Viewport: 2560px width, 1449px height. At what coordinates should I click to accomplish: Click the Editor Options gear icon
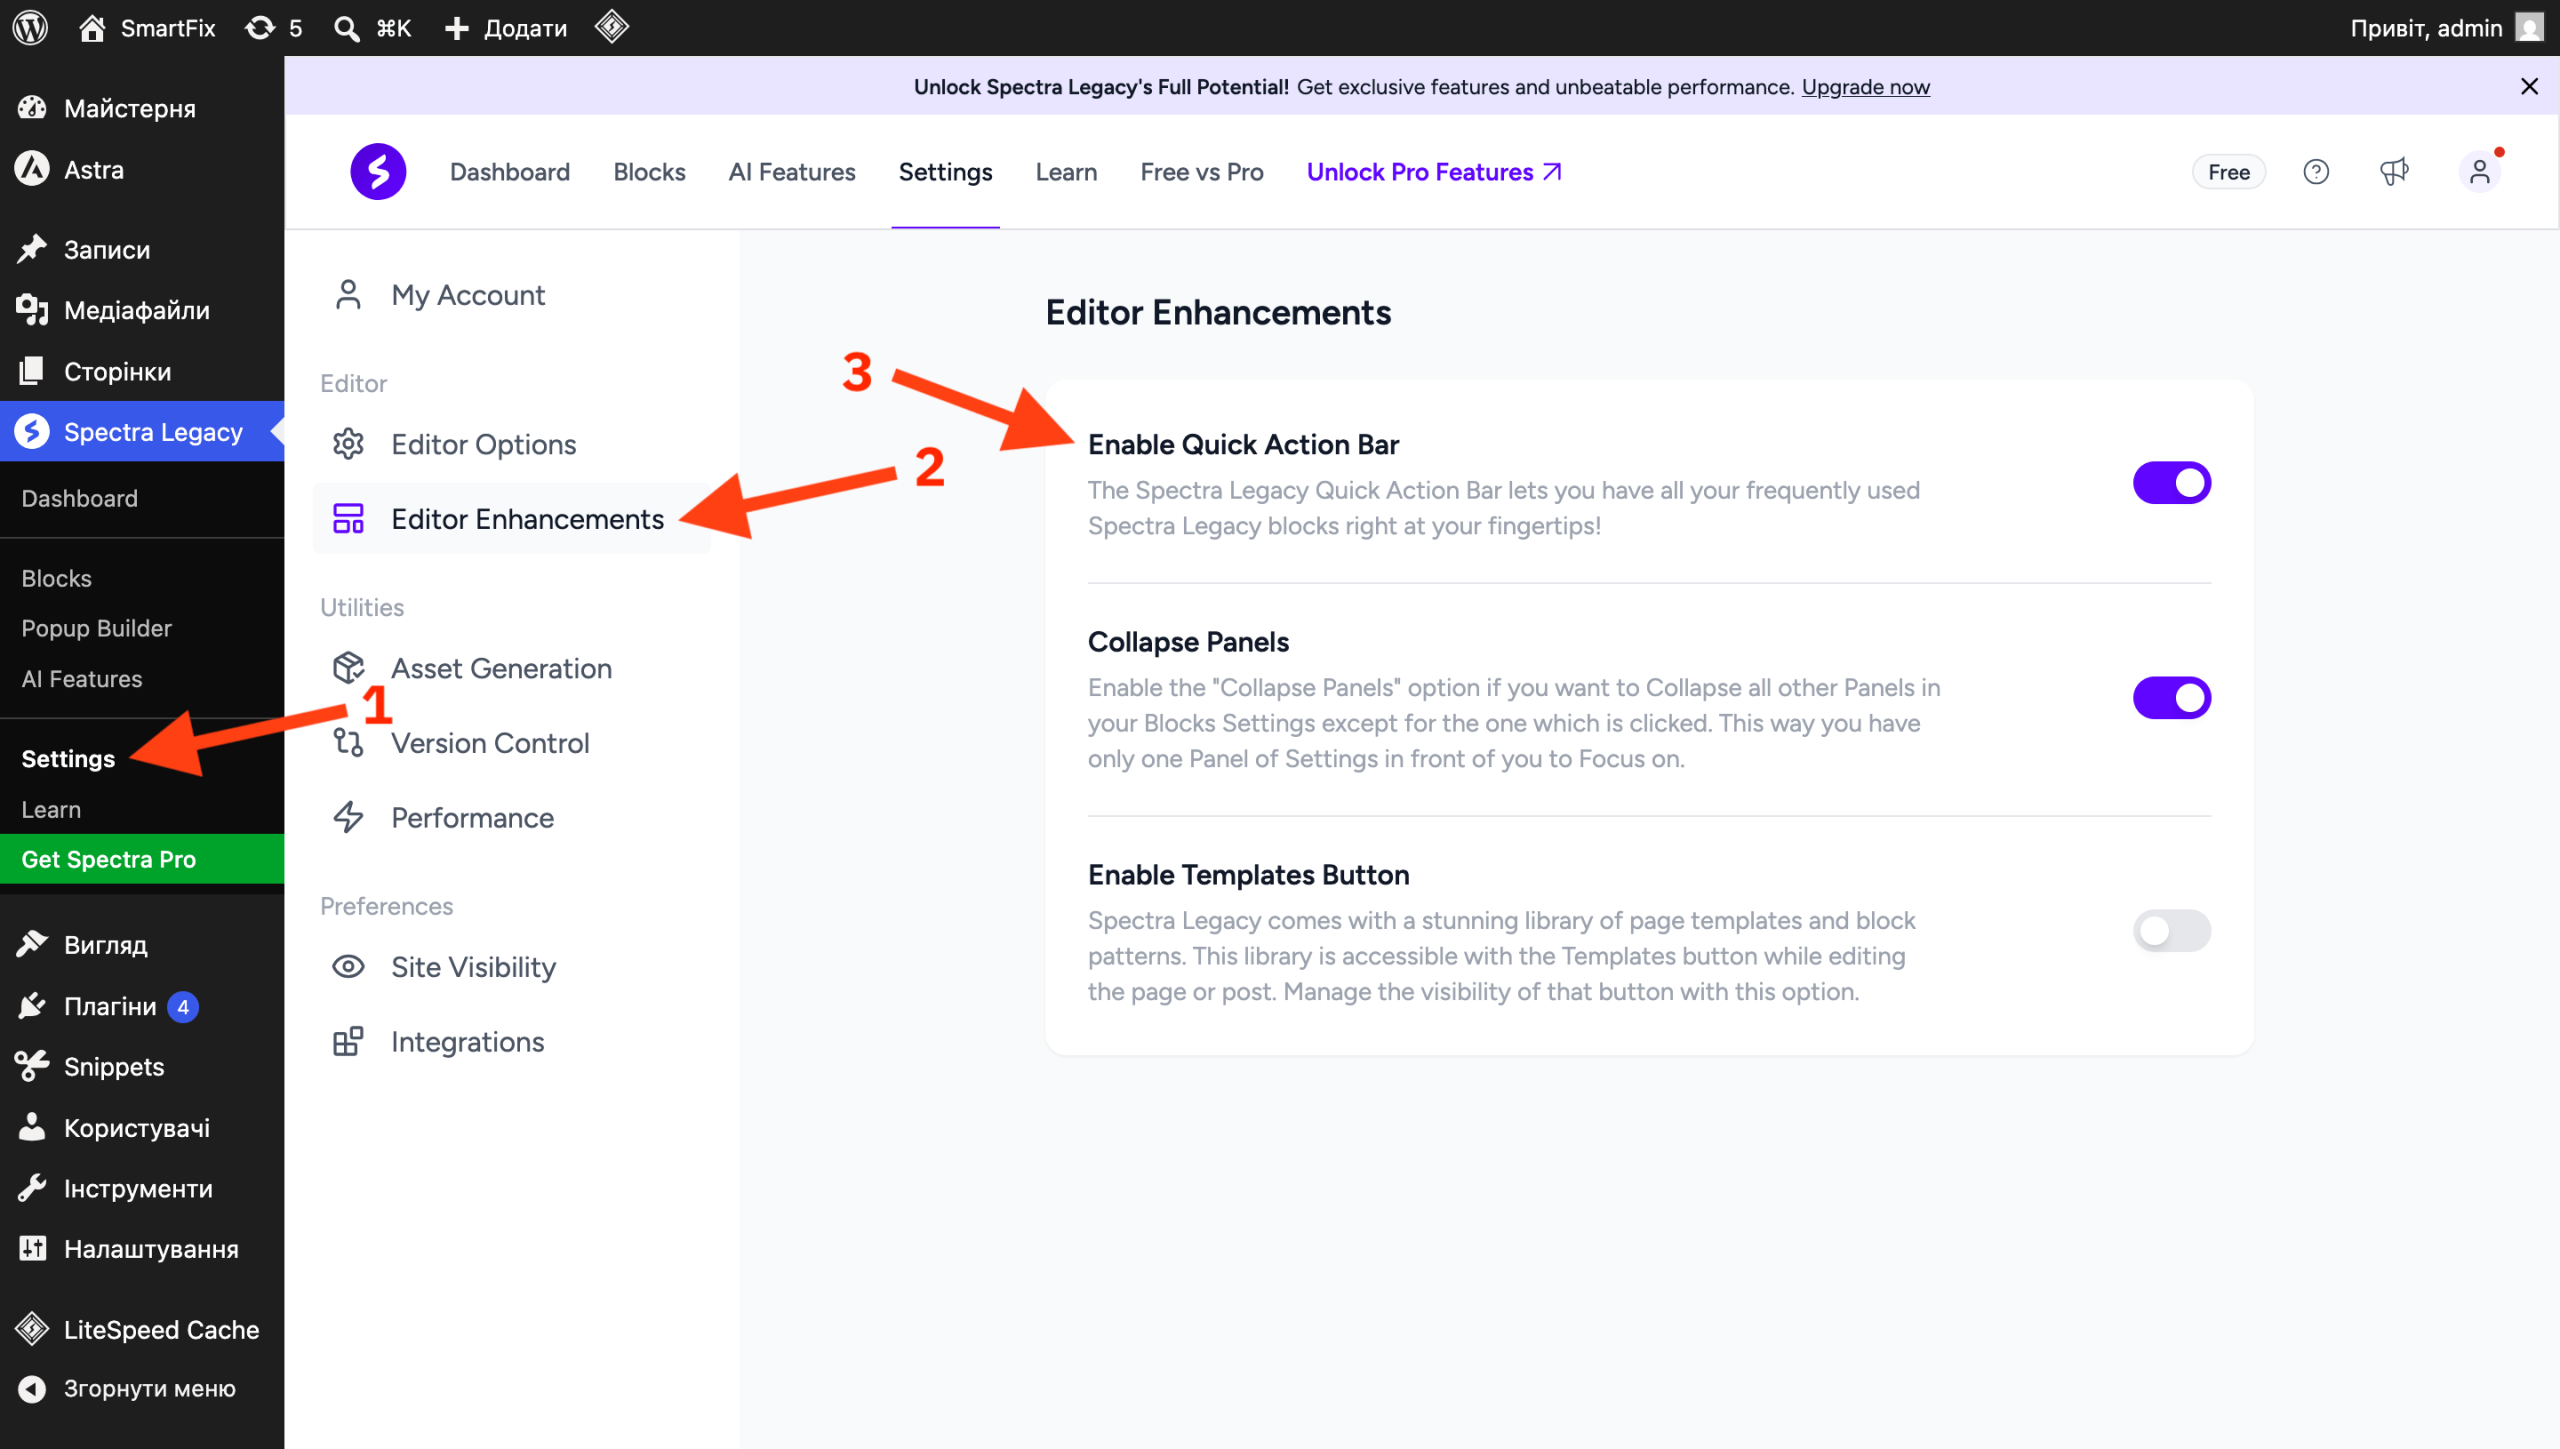[348, 444]
